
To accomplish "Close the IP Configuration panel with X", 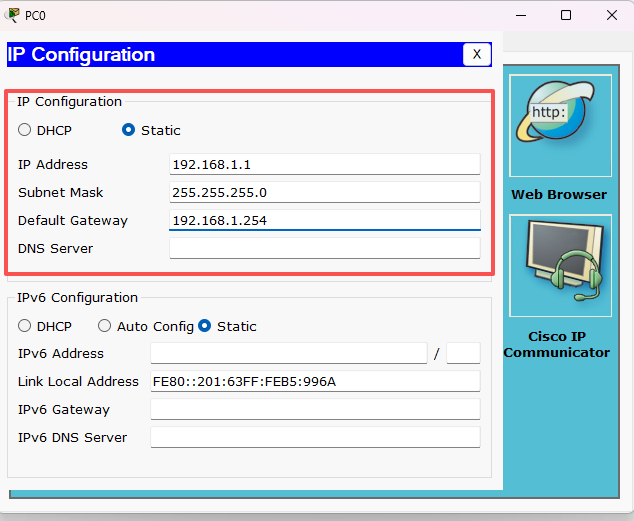I will click(x=477, y=54).
